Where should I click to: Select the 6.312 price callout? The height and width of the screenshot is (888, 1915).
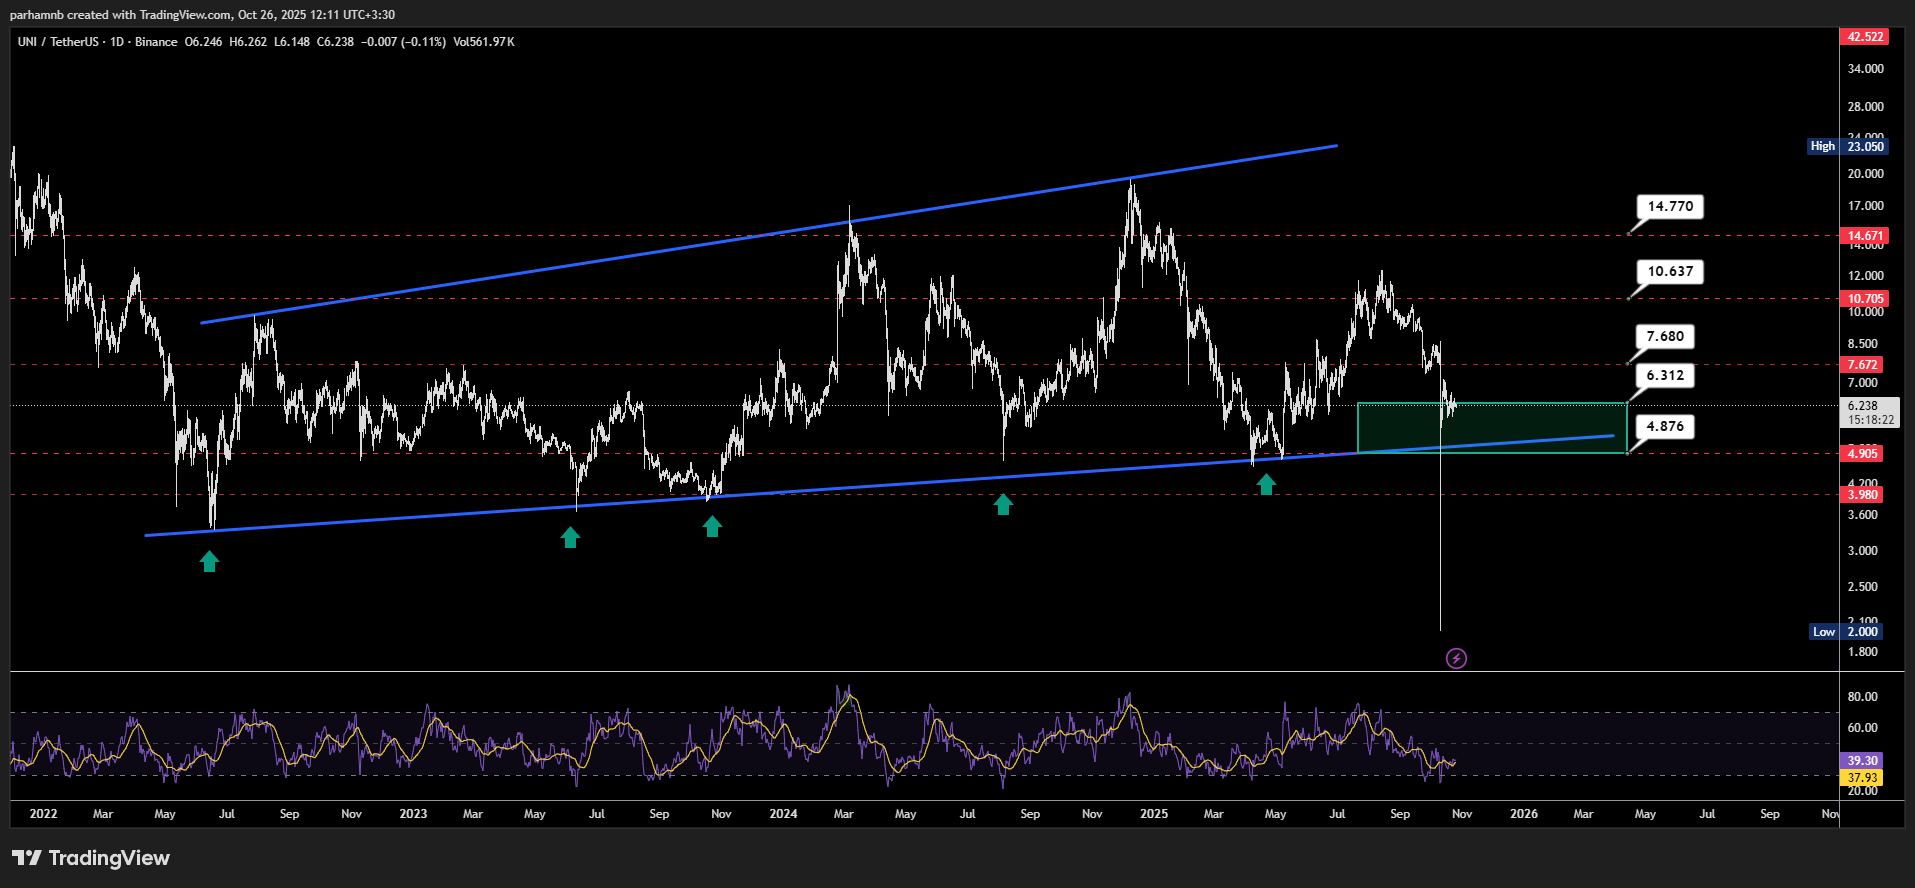pyautogui.click(x=1664, y=376)
